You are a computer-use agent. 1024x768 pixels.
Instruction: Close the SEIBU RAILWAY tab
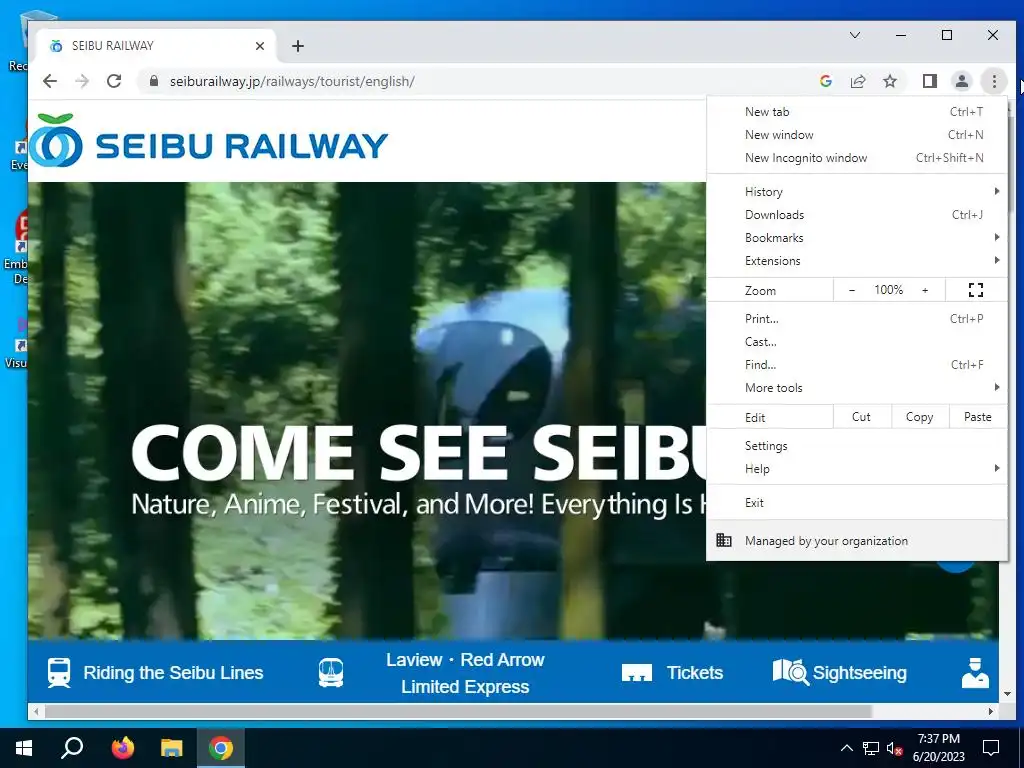coord(260,46)
